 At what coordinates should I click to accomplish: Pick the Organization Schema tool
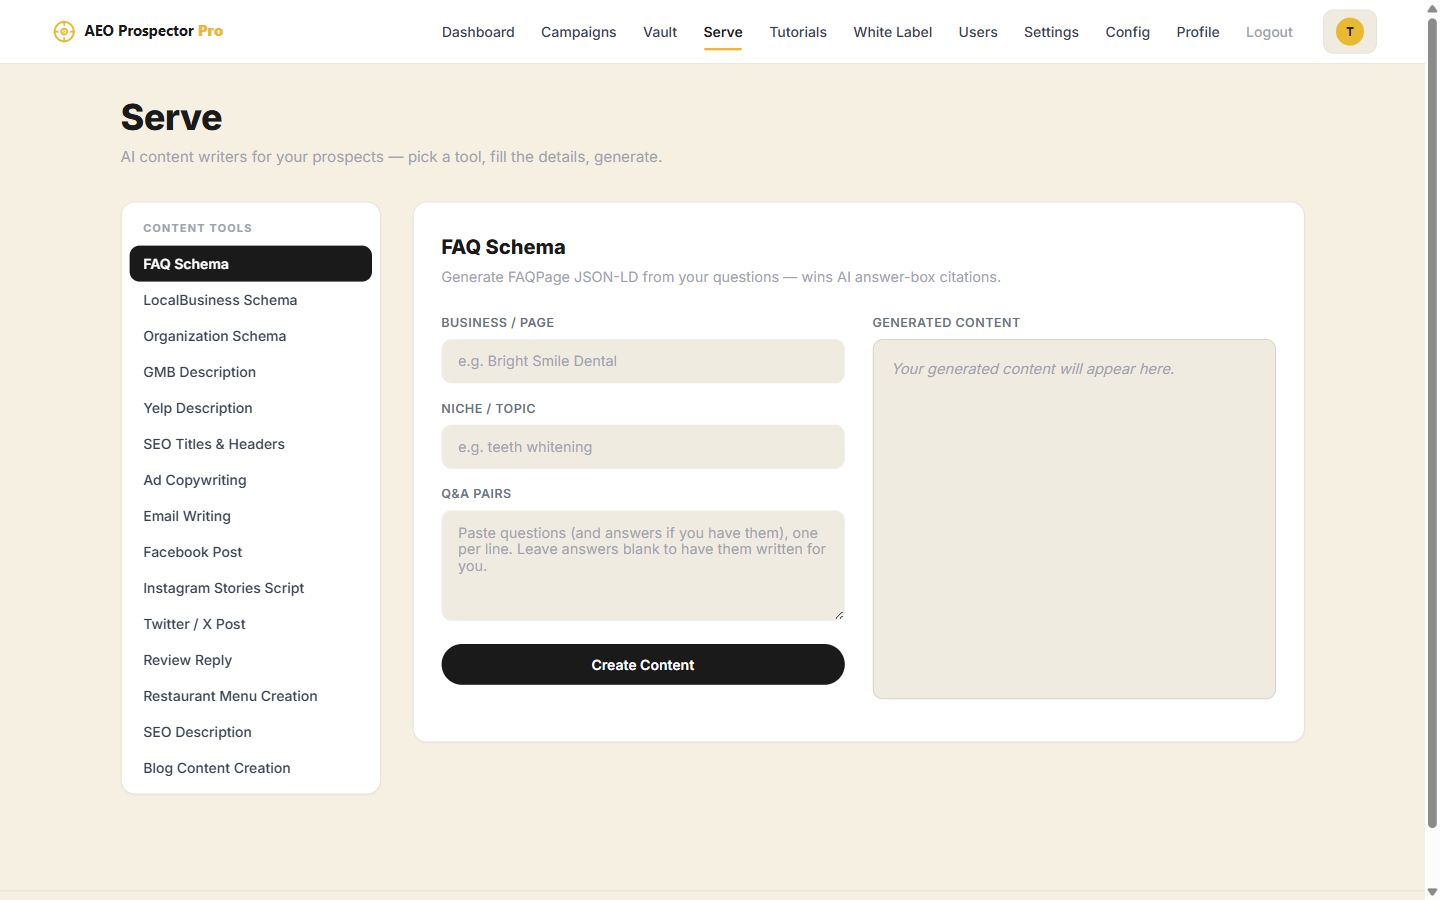coord(251,336)
